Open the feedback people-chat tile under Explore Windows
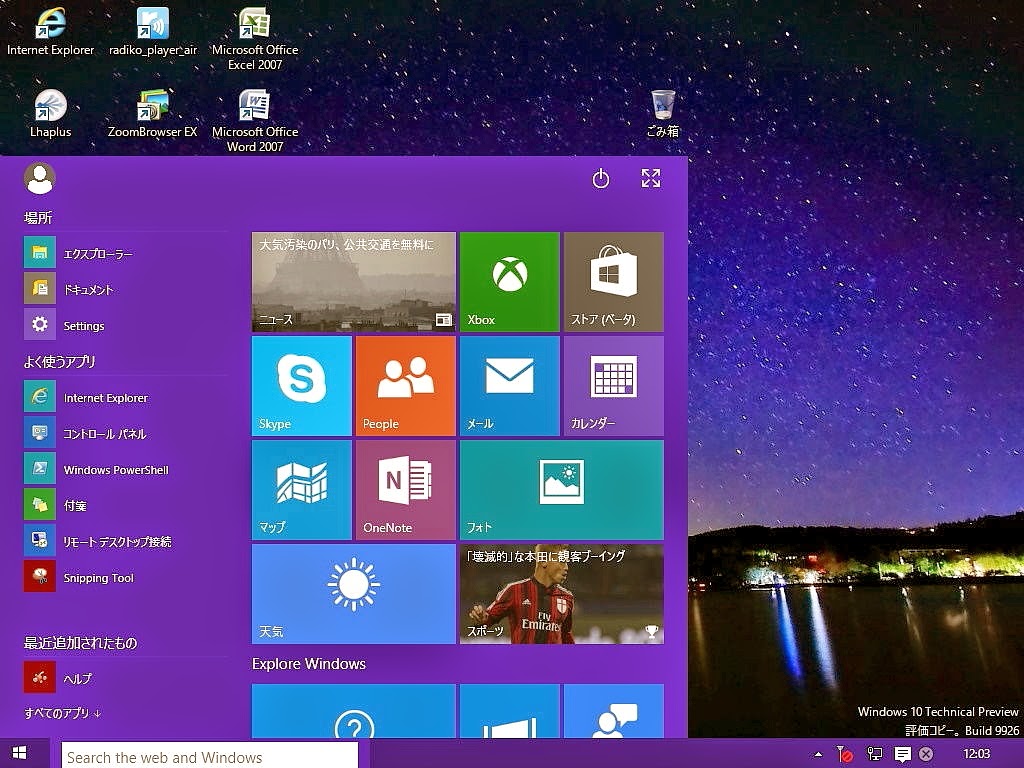Image resolution: width=1024 pixels, height=768 pixels. [614, 711]
